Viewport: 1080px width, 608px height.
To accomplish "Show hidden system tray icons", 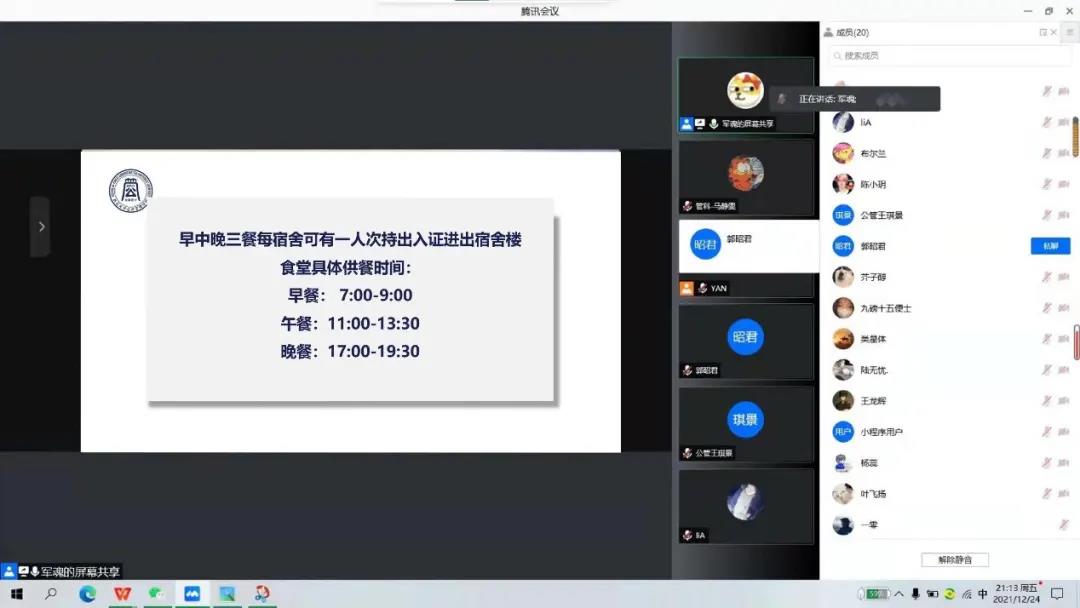I will tap(897, 594).
